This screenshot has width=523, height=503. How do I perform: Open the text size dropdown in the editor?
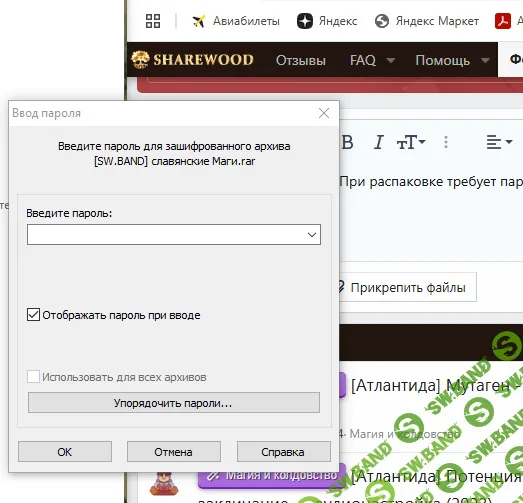tap(411, 142)
